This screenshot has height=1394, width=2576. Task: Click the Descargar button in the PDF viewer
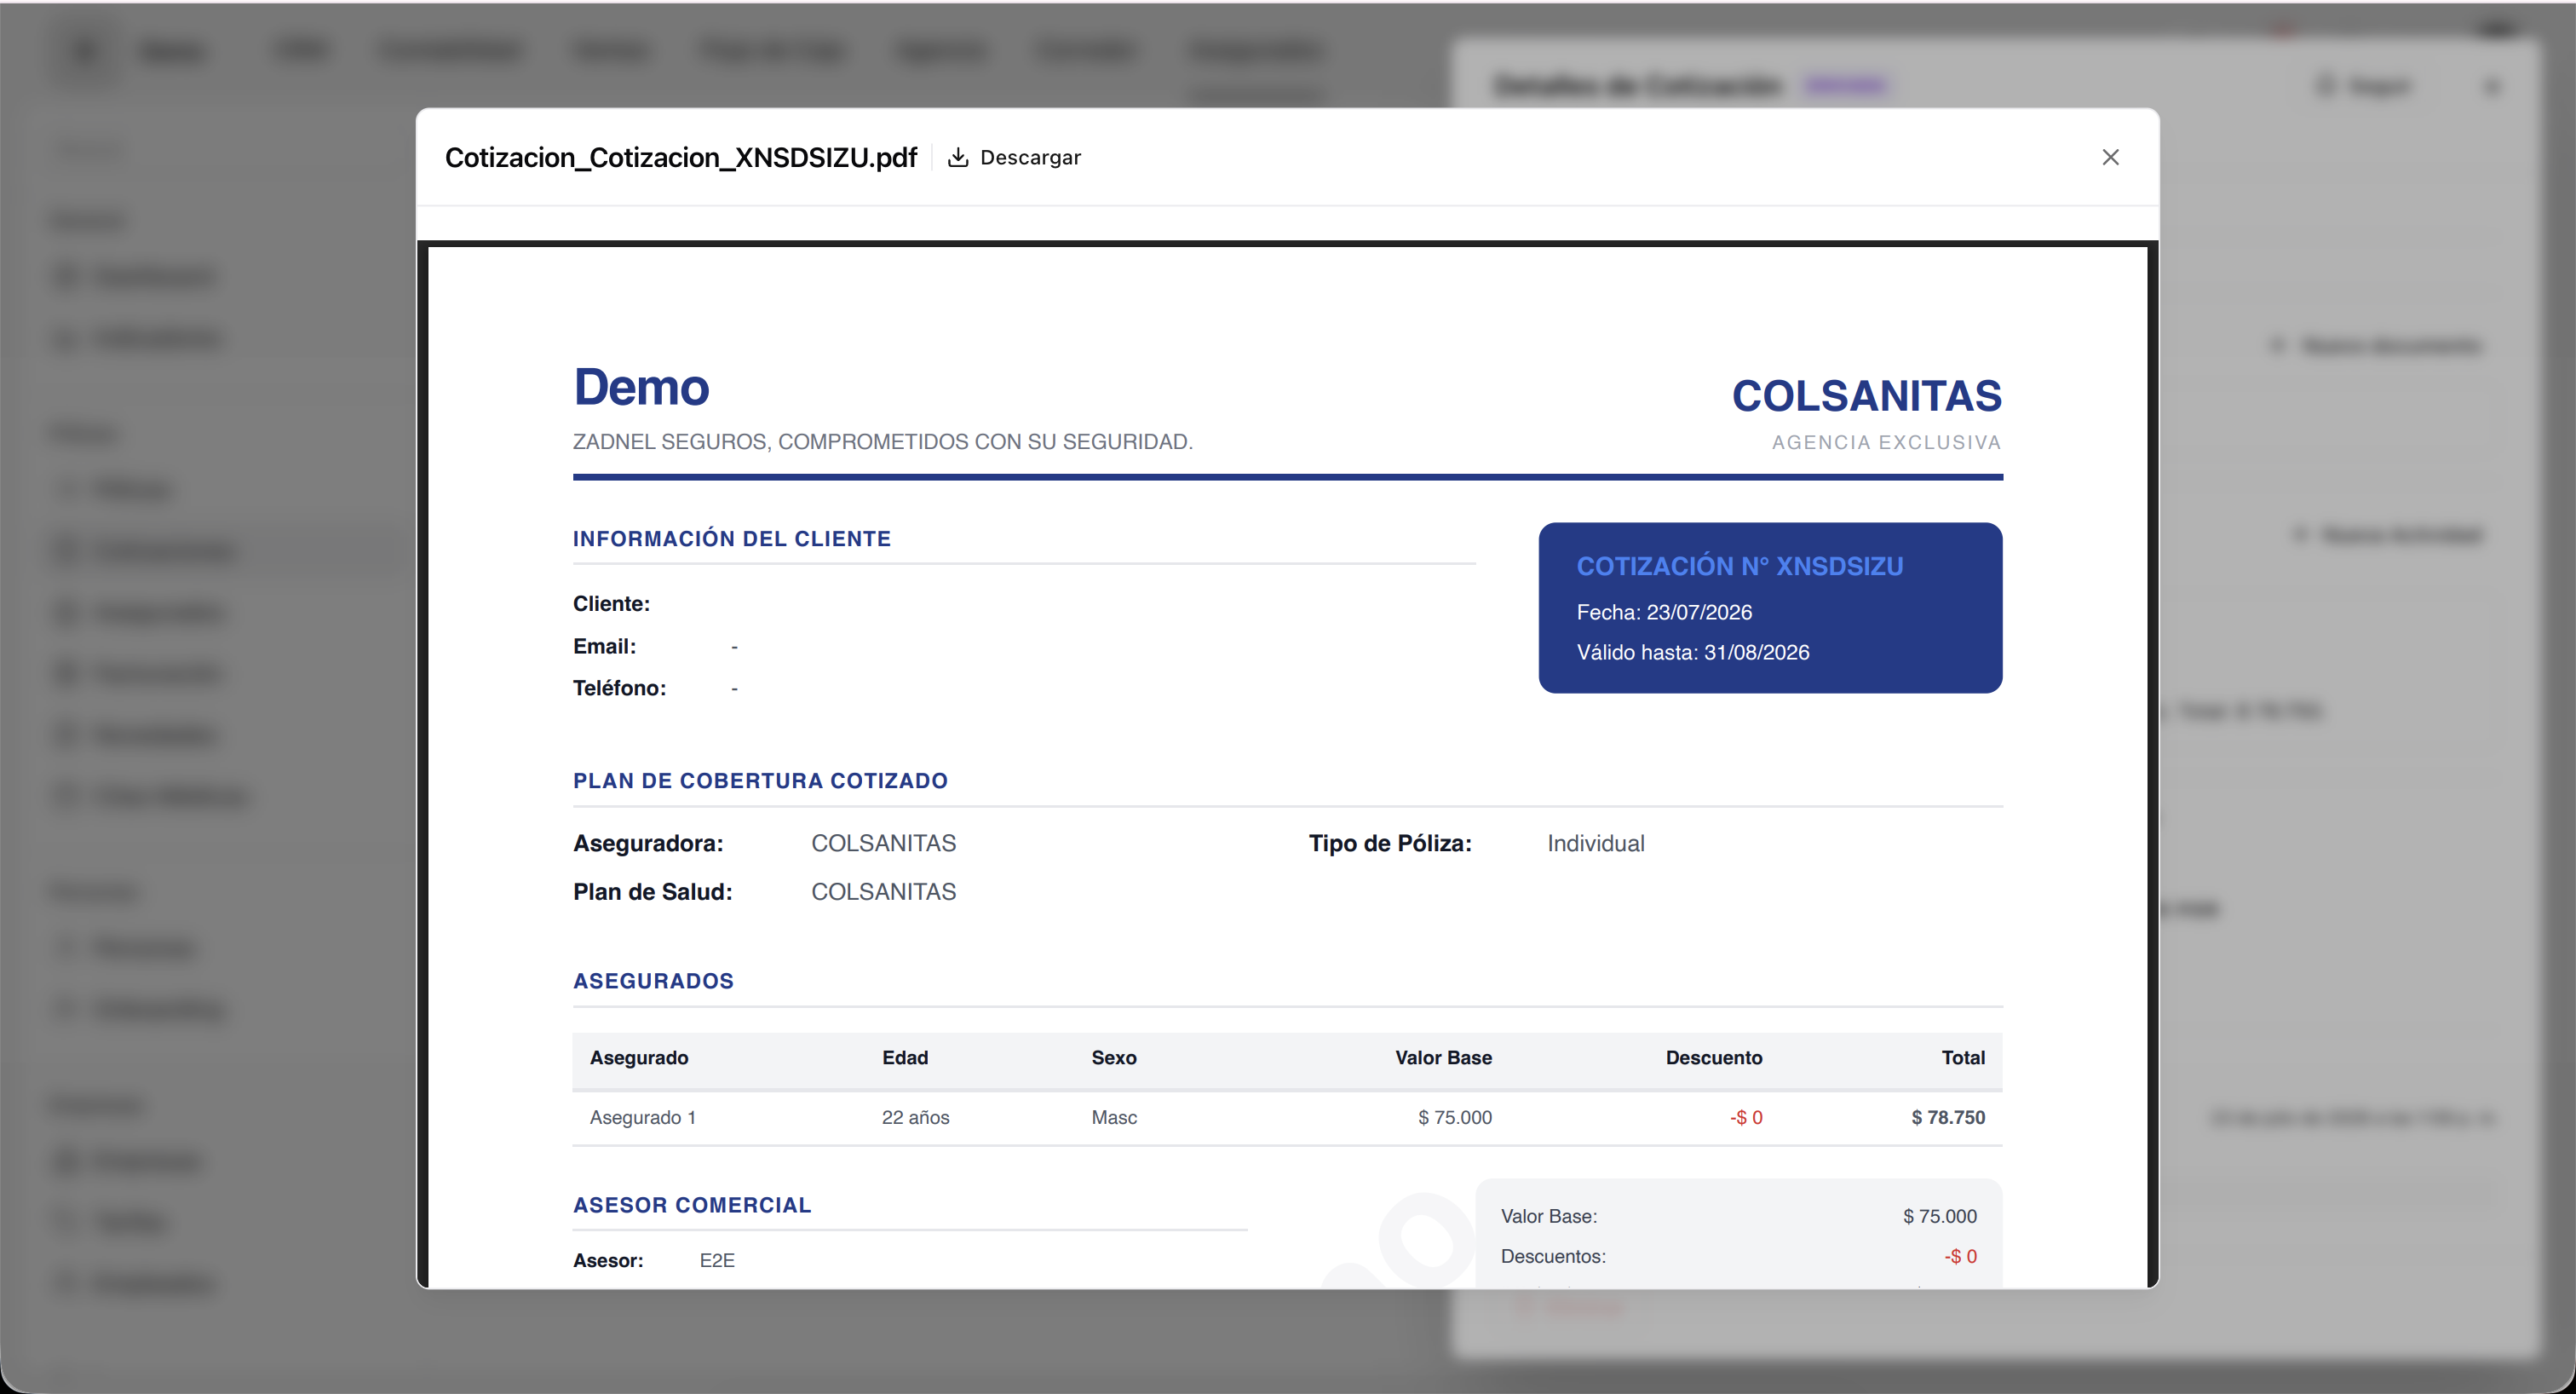(x=1014, y=157)
